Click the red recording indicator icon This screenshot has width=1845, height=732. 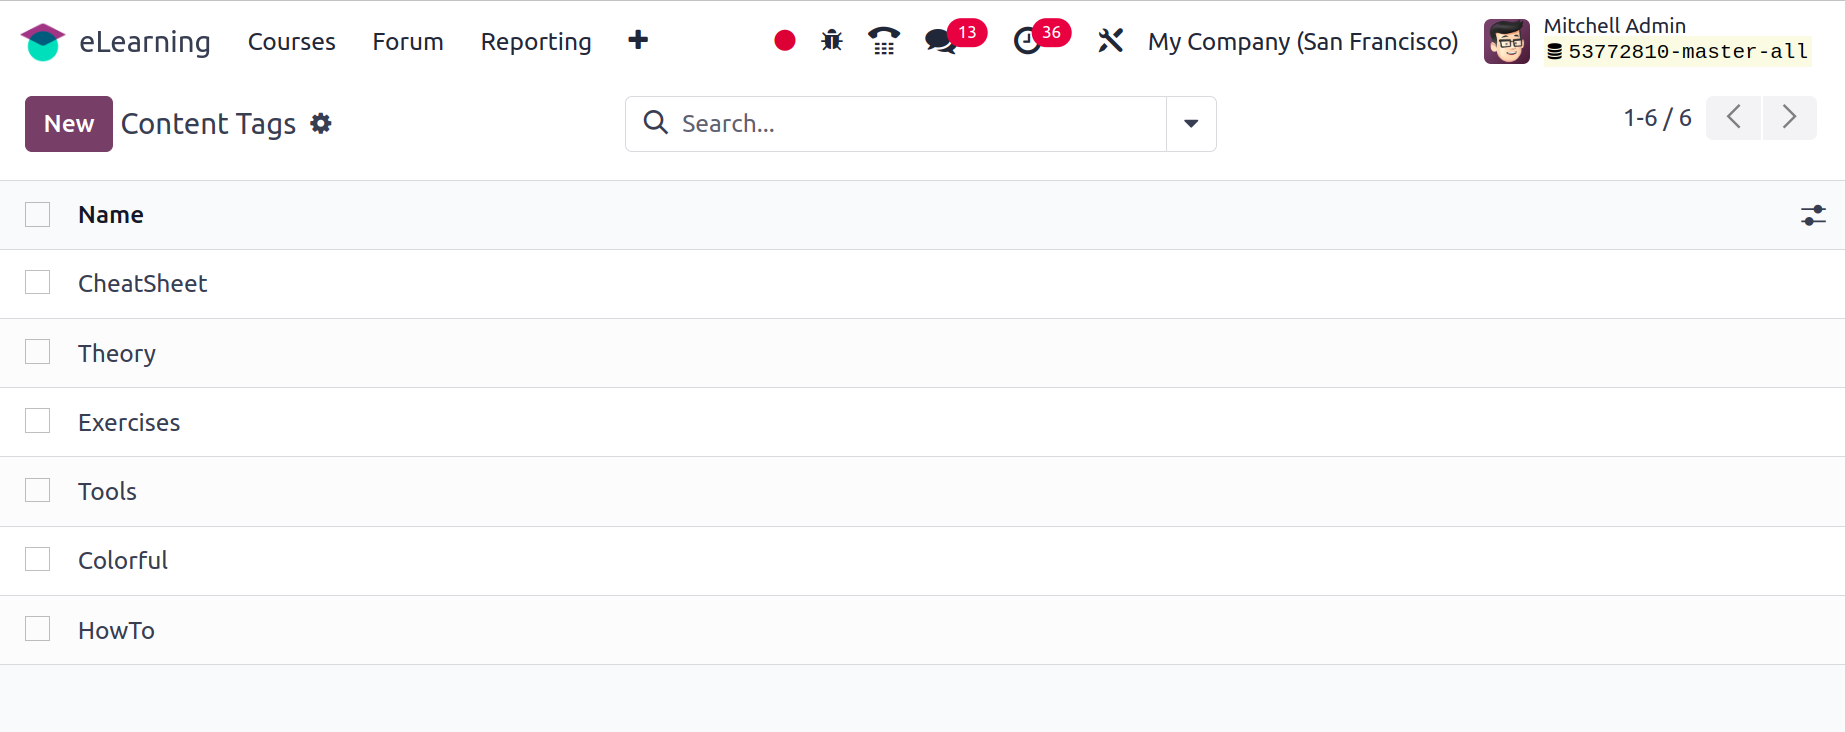(785, 41)
